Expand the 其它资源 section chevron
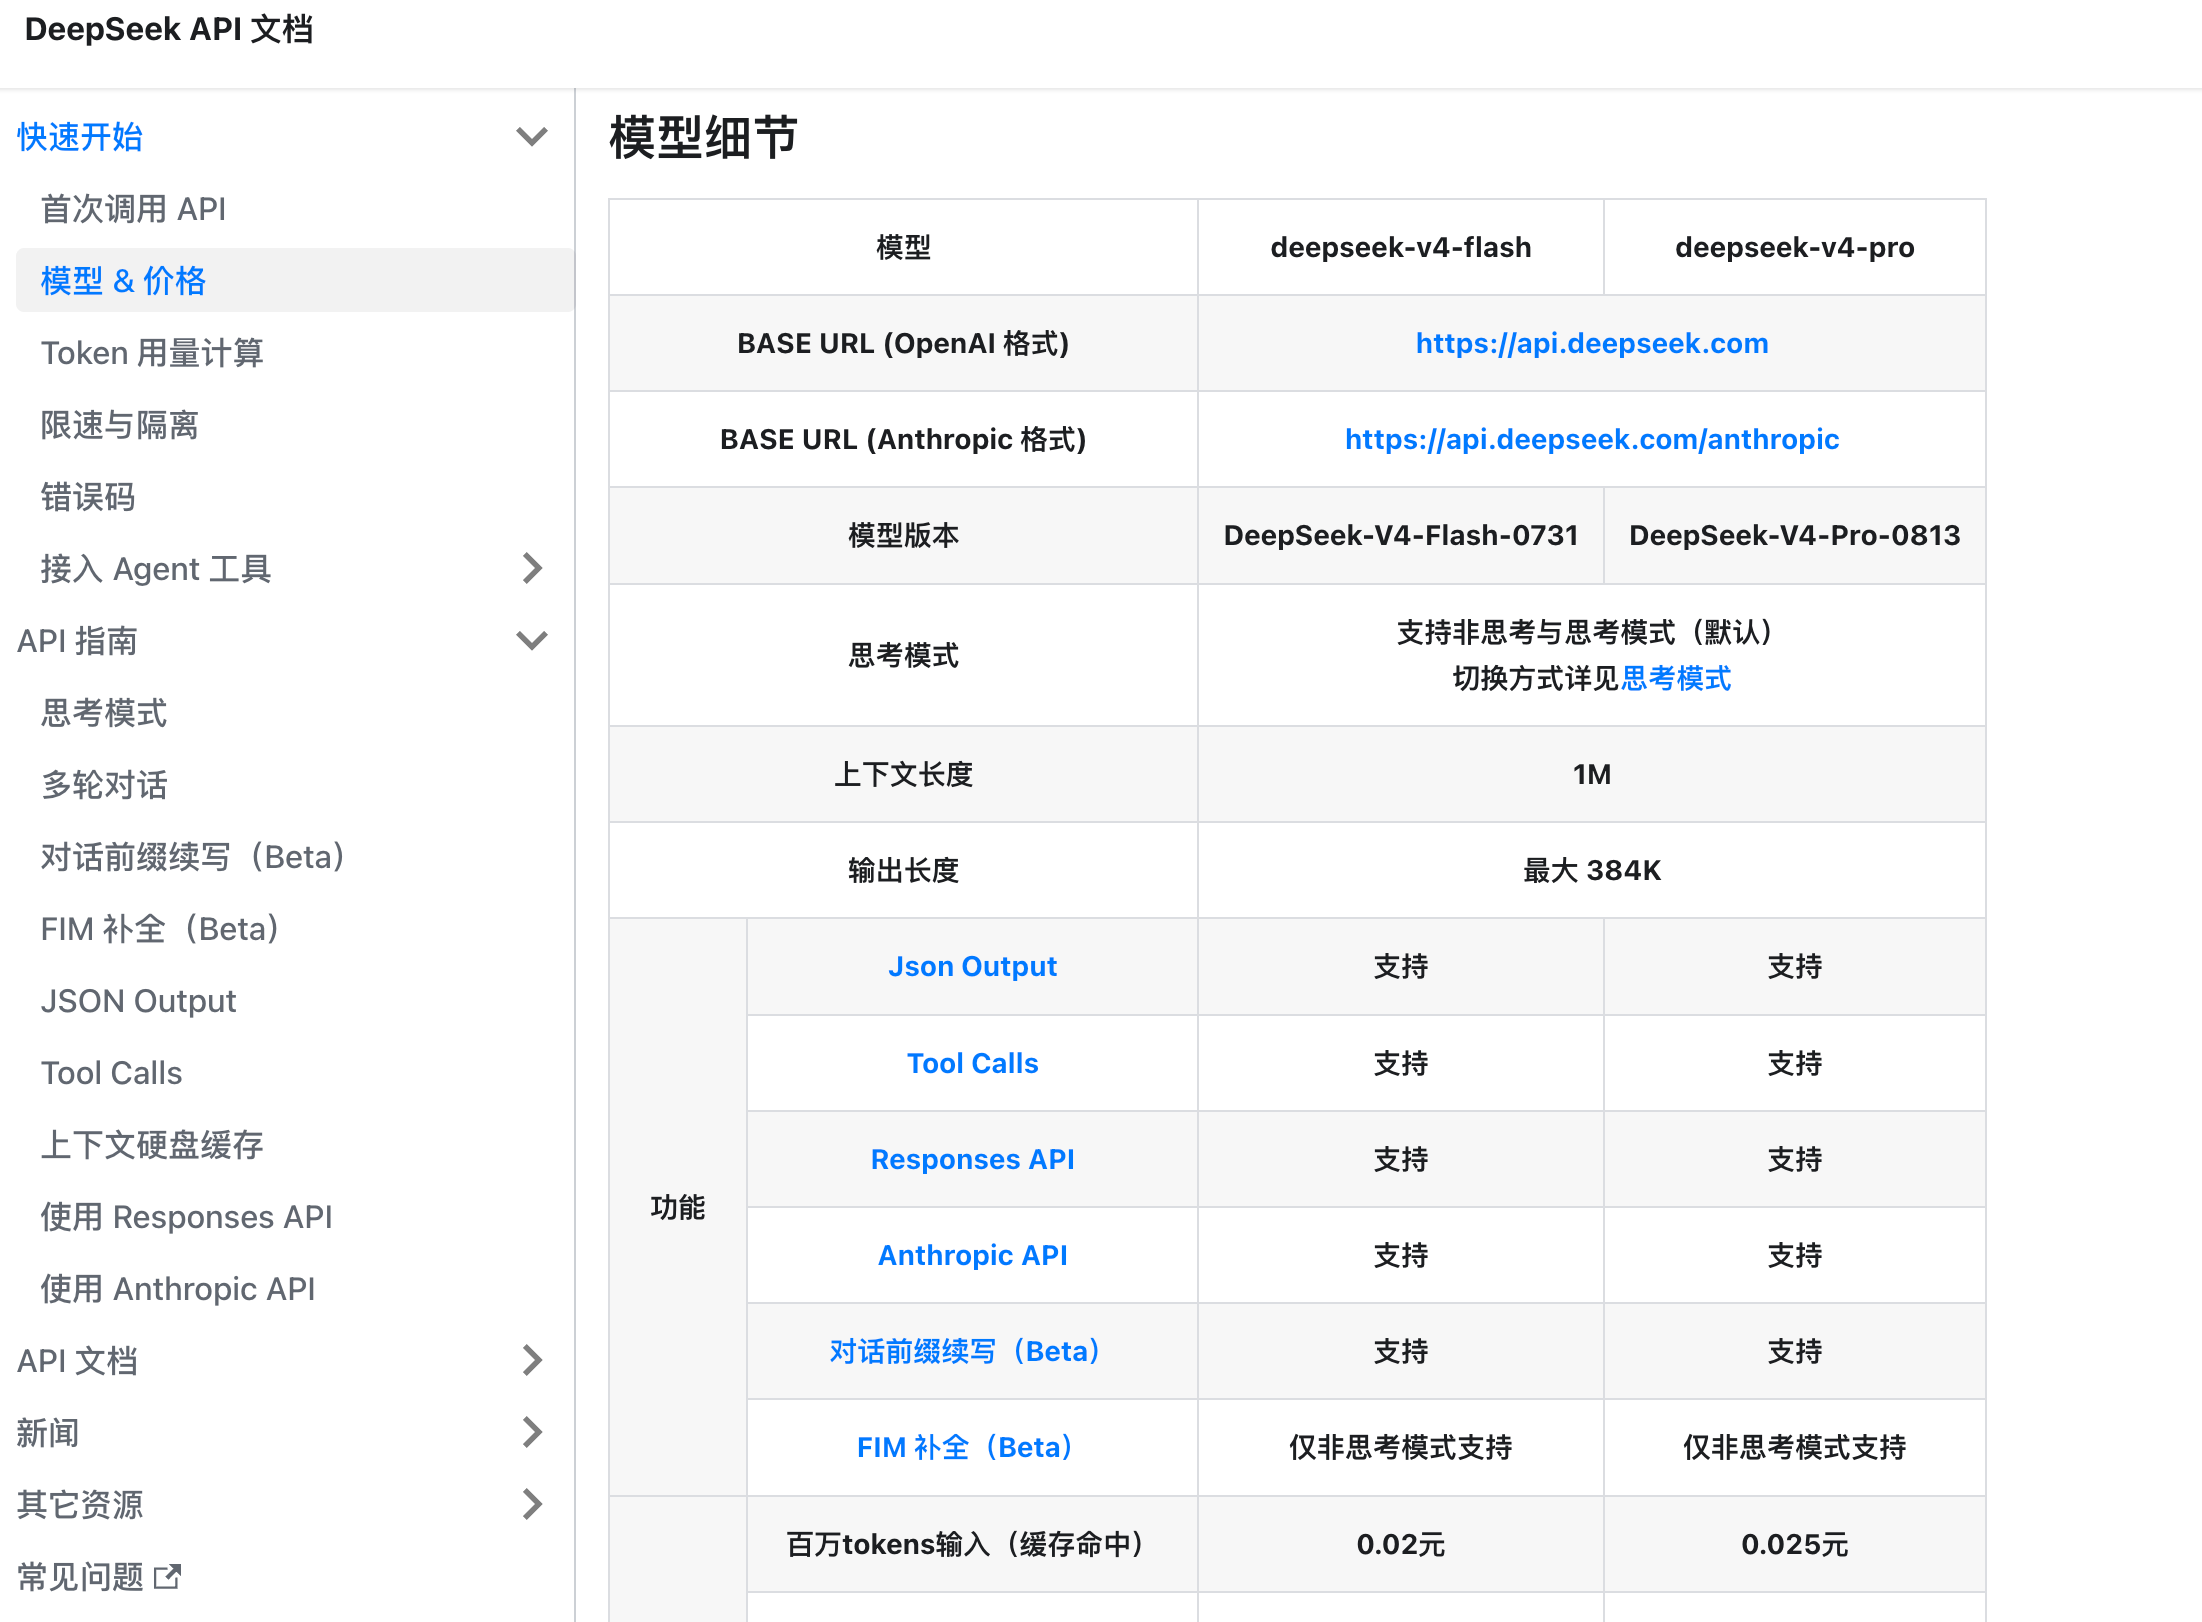Image resolution: width=2202 pixels, height=1622 pixels. pos(532,1504)
